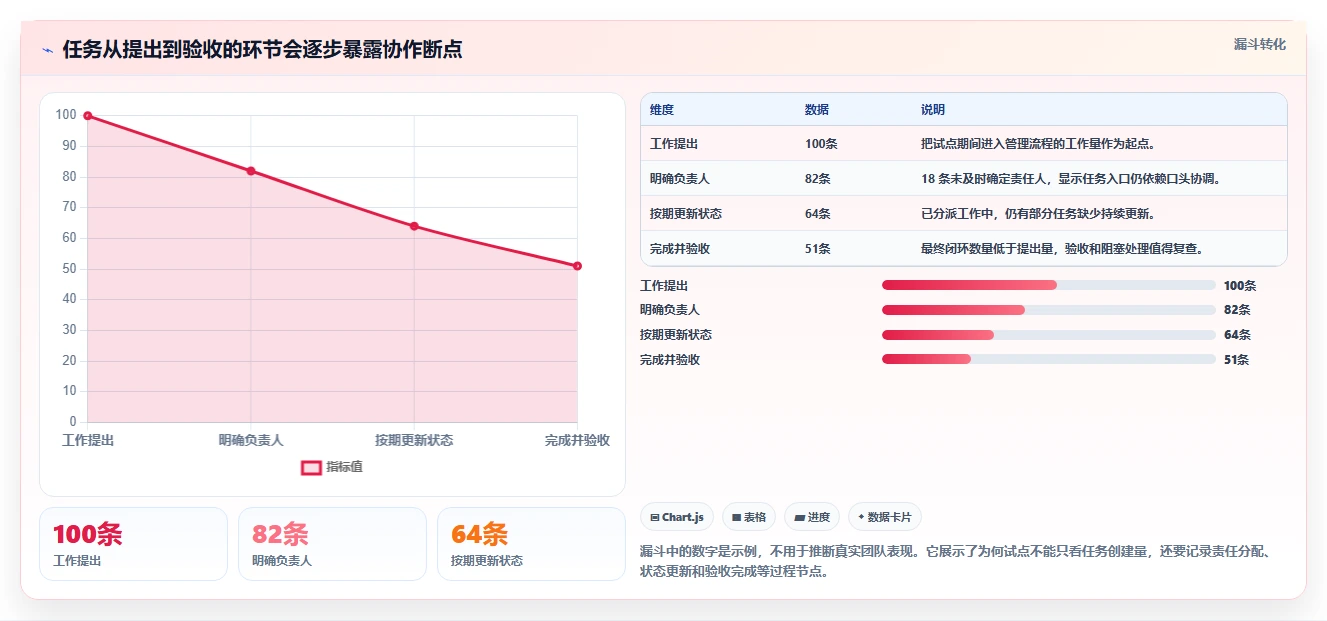Click description 把试点期间进入管理流程的工作量作为起点
The height and width of the screenshot is (621, 1327).
pyautogui.click(x=1041, y=144)
